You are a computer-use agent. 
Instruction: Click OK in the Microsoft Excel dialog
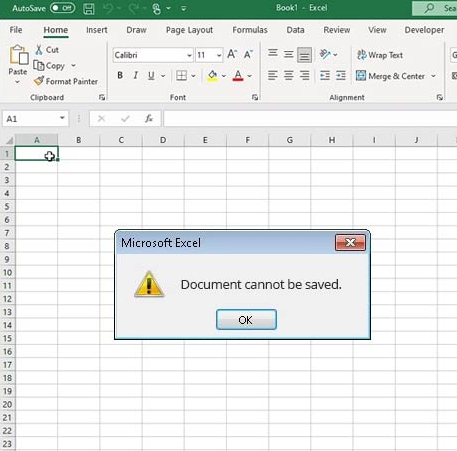coord(246,320)
